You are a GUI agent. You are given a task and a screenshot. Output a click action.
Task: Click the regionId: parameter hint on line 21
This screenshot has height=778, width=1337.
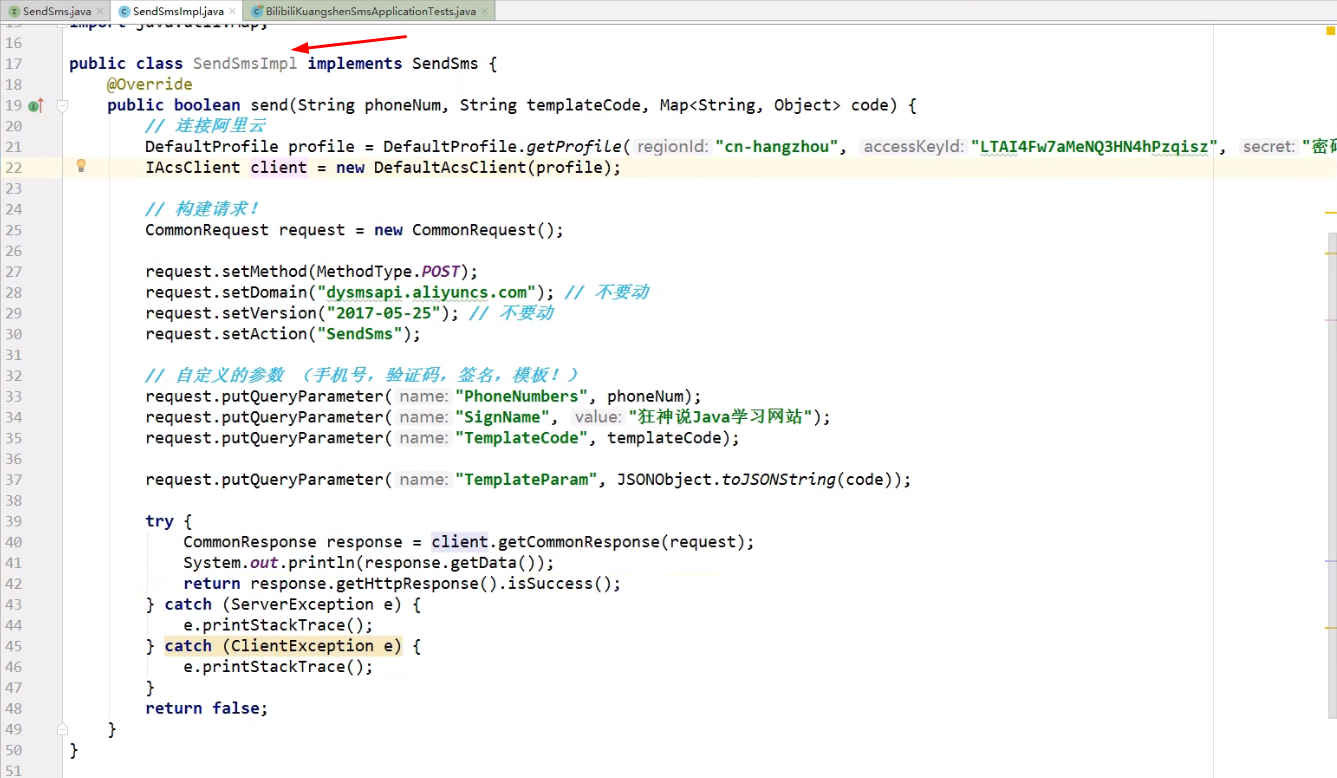click(674, 147)
